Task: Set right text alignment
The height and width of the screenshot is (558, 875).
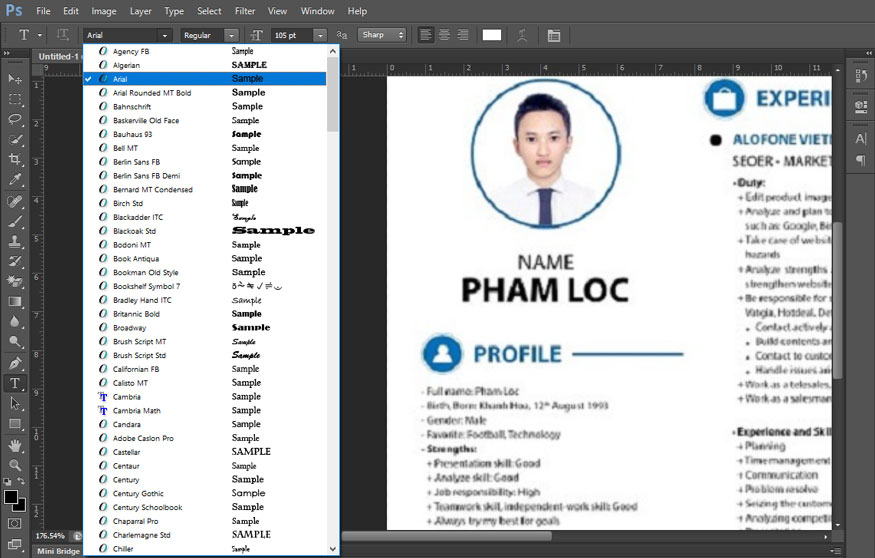Action: [x=463, y=35]
